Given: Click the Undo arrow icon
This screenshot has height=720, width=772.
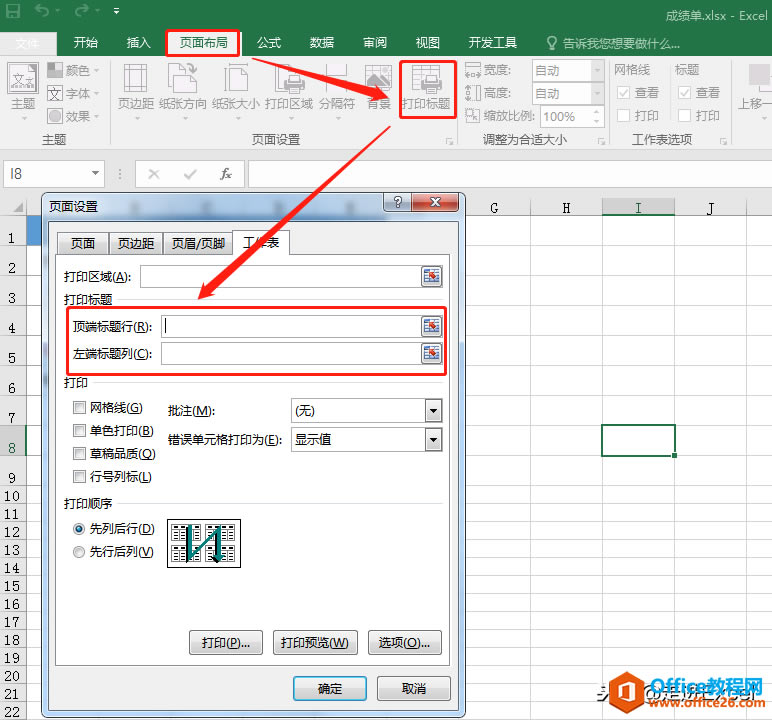Looking at the screenshot, I should click(42, 10).
